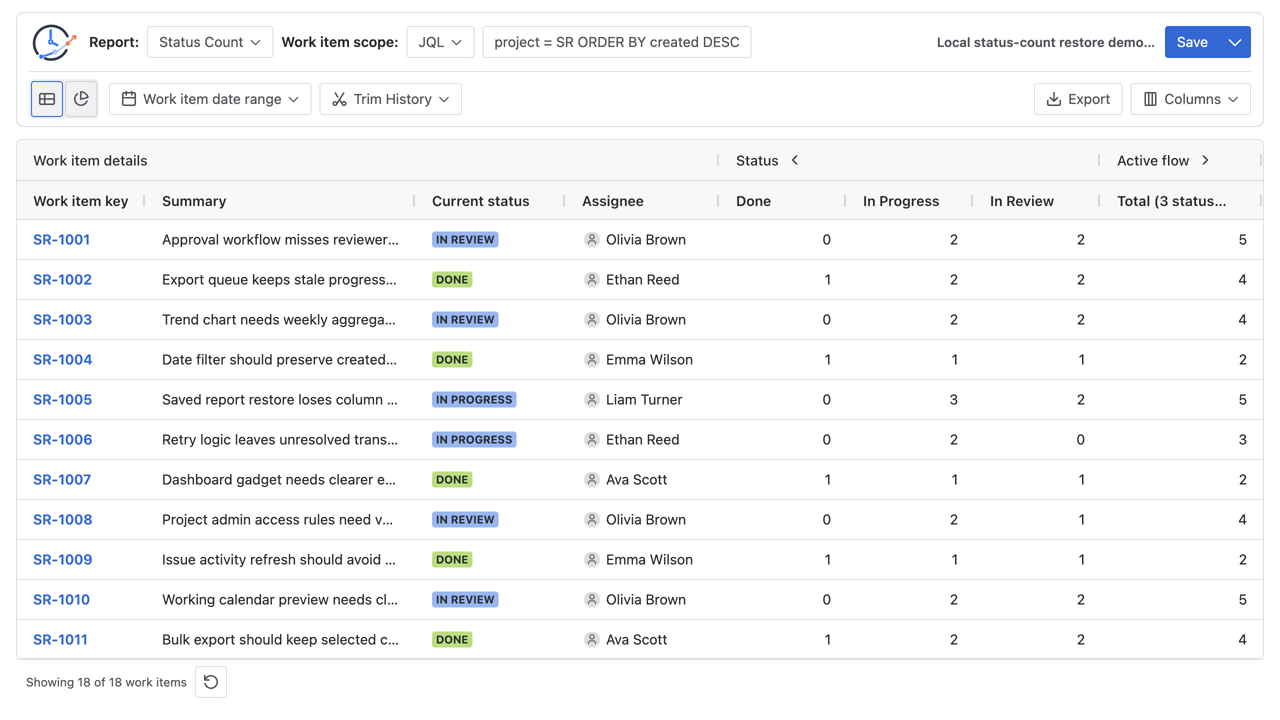Edit the JQL query field
The image size is (1280, 720).
[617, 42]
